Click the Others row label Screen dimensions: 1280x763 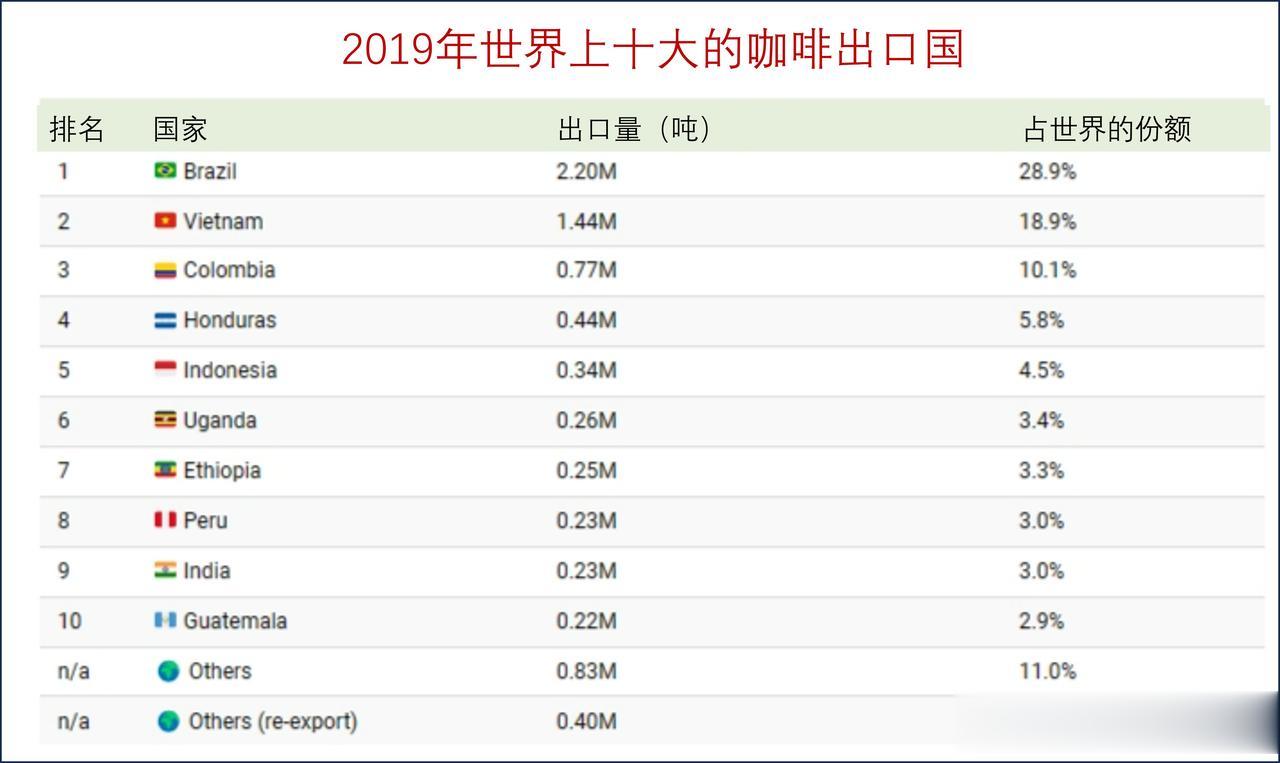click(x=220, y=671)
